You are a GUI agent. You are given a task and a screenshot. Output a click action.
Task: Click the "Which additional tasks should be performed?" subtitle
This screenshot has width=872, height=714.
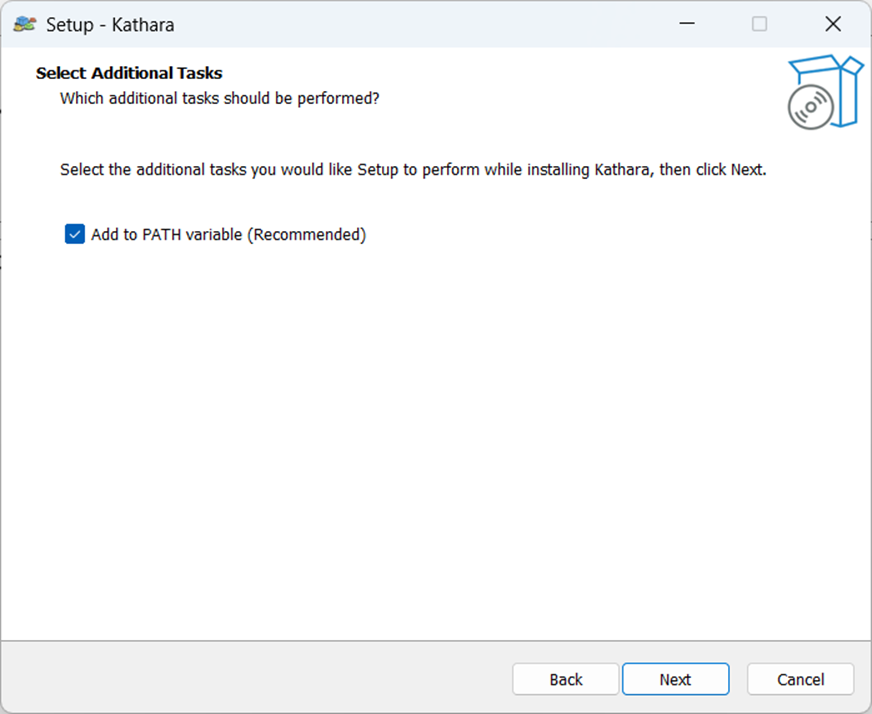click(x=220, y=98)
